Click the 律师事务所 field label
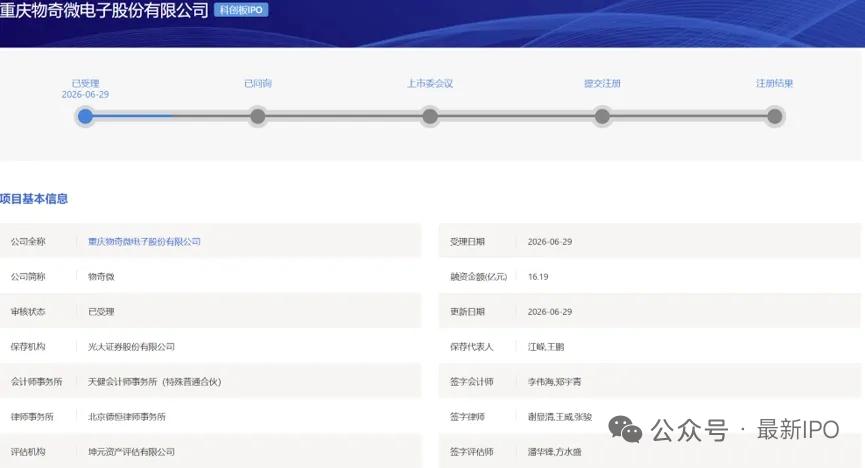865x468 pixels. [32, 417]
